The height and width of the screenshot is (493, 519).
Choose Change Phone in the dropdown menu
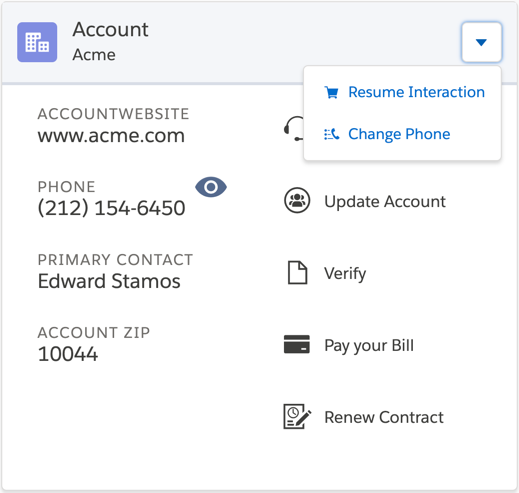(x=399, y=134)
